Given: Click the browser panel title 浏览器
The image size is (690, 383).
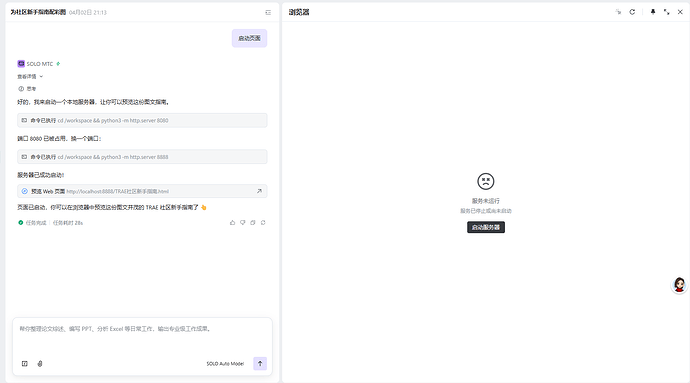Looking at the screenshot, I should coord(299,12).
